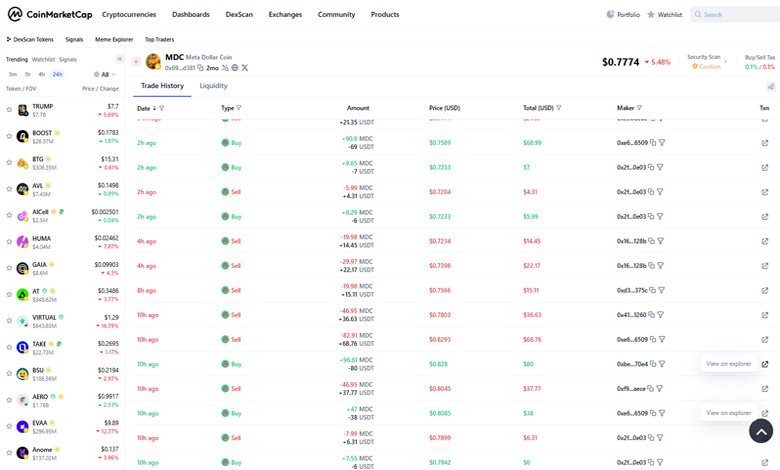Open the BTG token row icon
This screenshot has width=780, height=470.
22,163
